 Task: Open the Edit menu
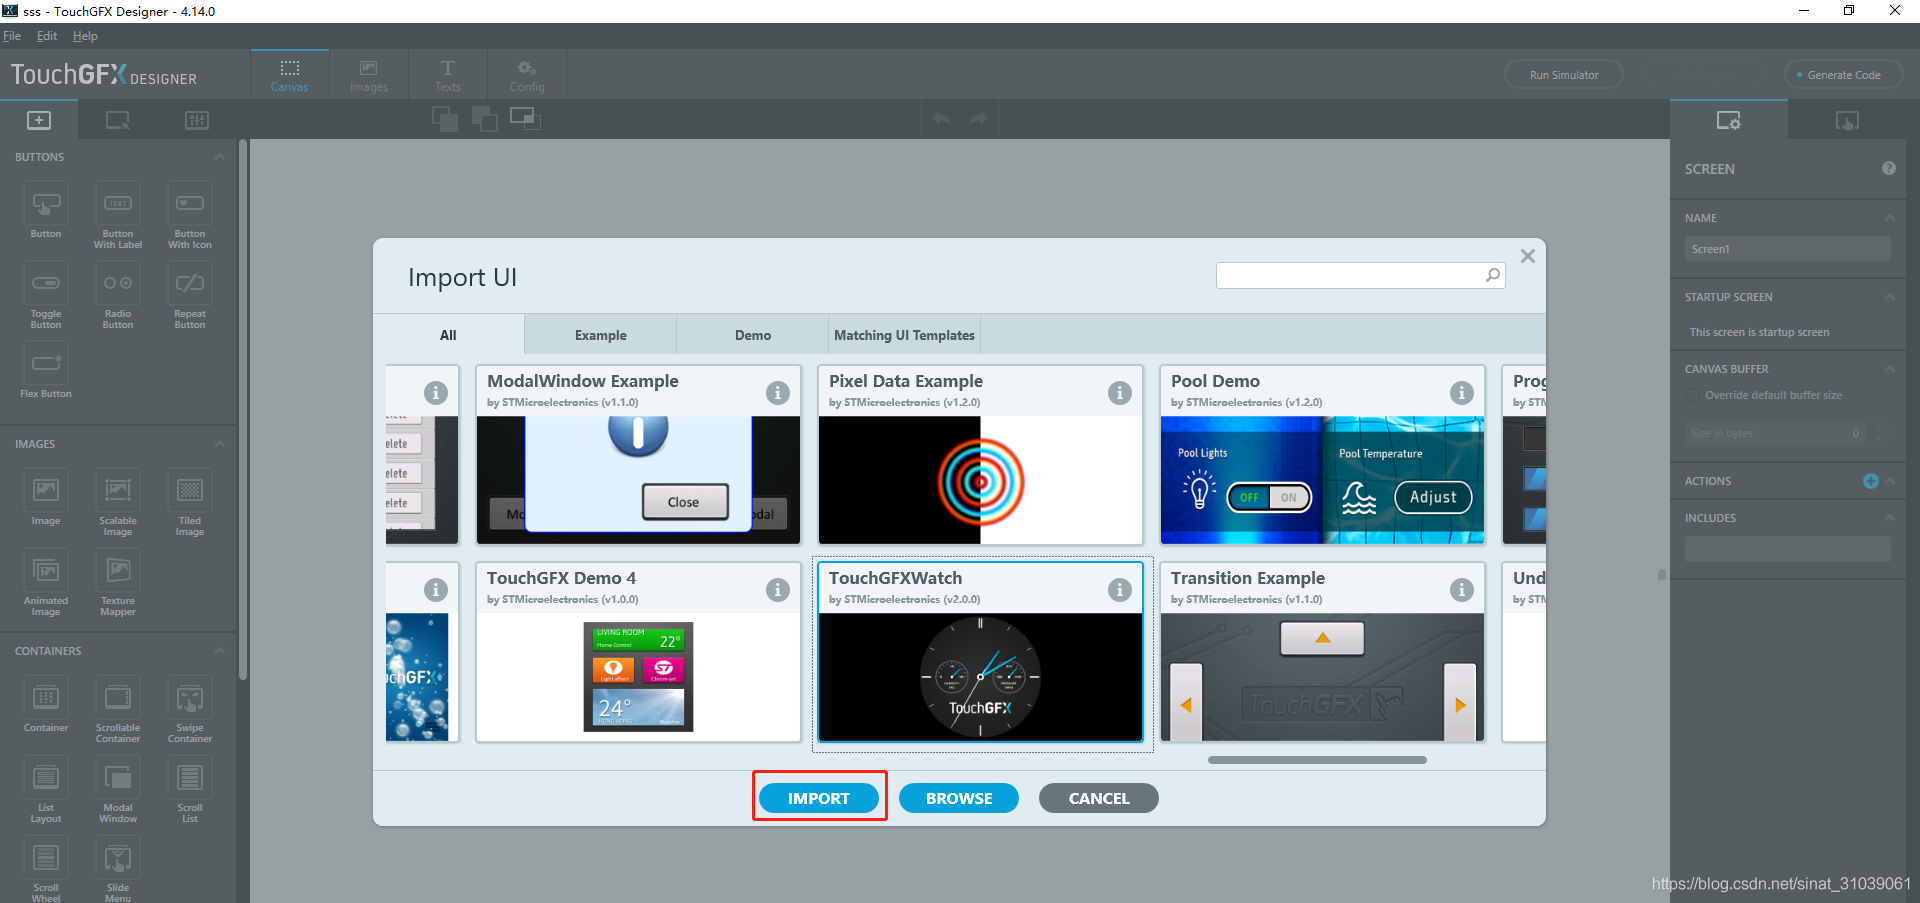[47, 36]
